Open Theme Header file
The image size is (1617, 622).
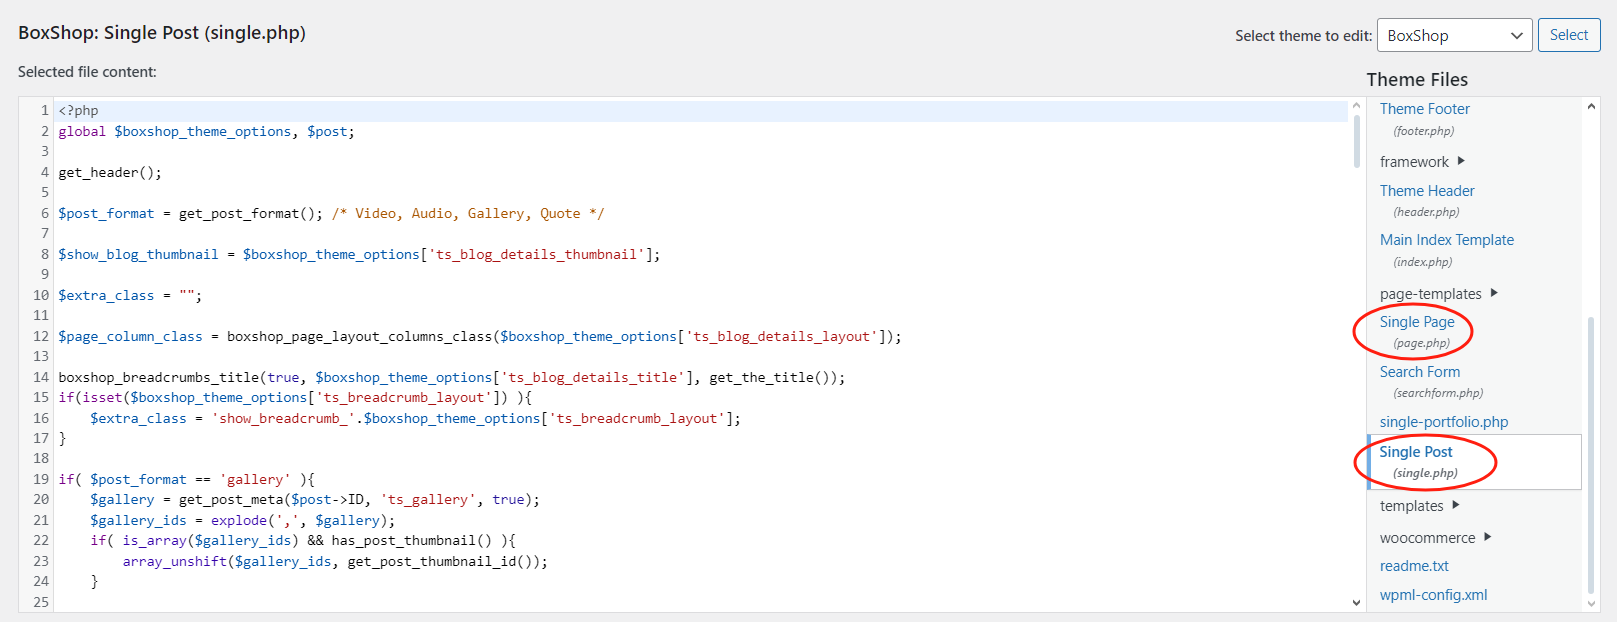coord(1427,191)
